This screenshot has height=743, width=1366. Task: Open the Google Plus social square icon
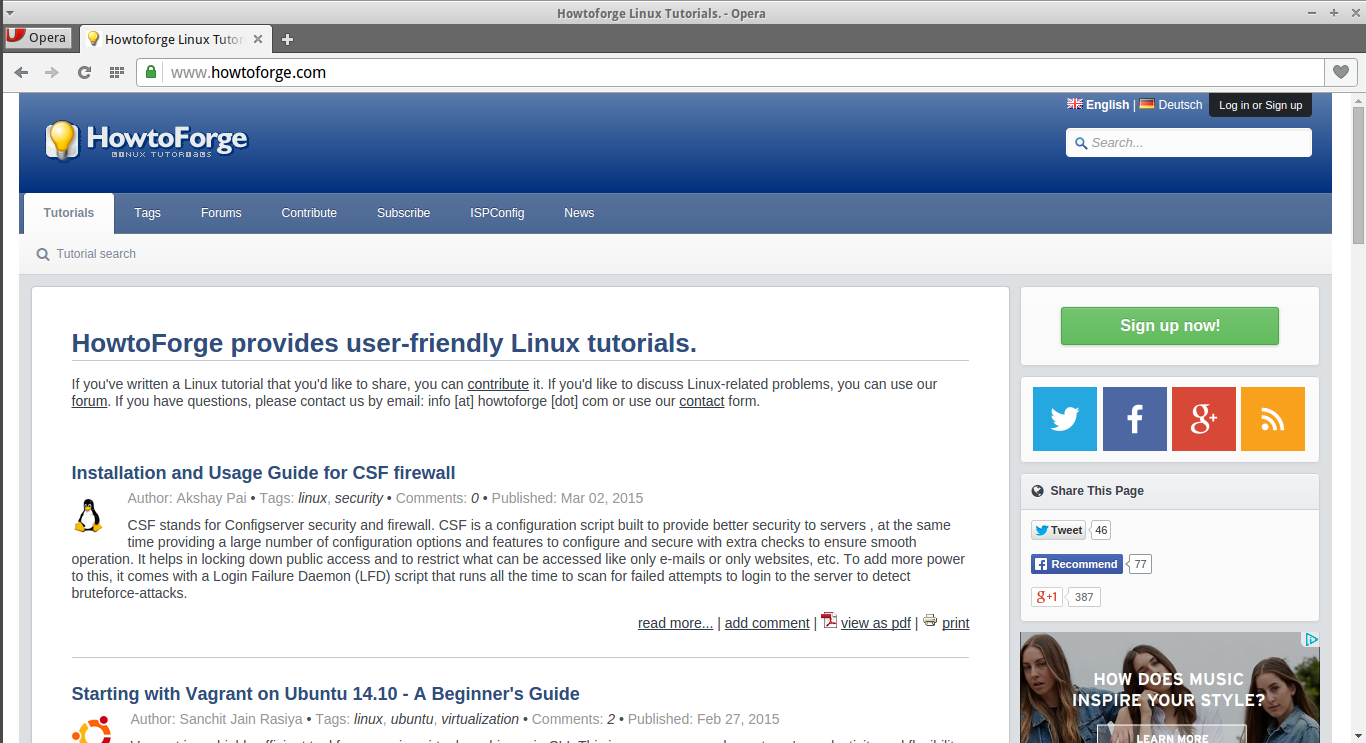click(x=1204, y=419)
